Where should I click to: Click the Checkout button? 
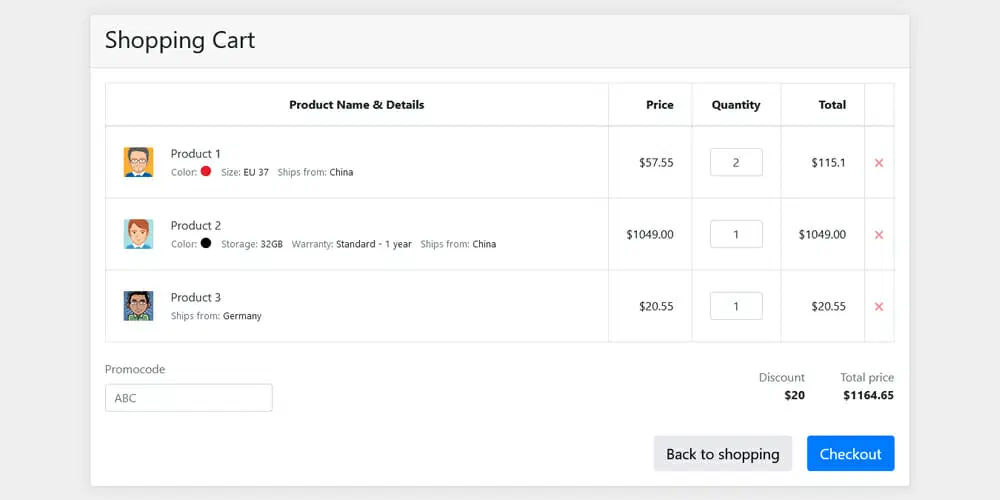tap(851, 453)
